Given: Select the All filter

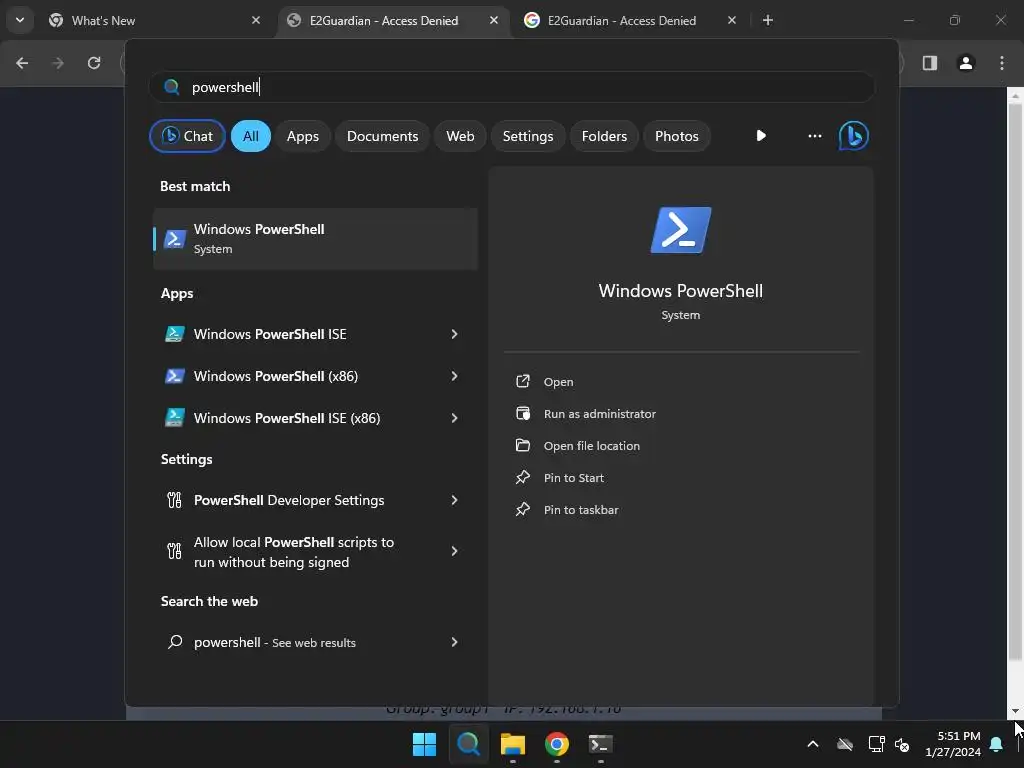Looking at the screenshot, I should point(251,136).
